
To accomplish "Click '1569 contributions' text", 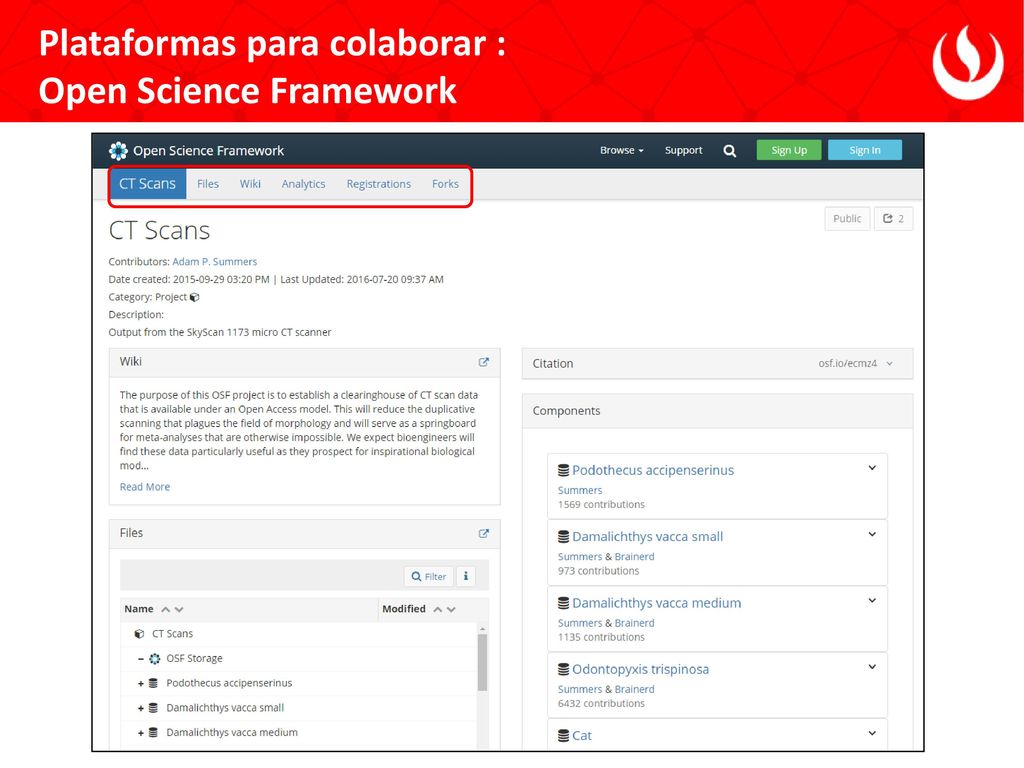I will (601, 505).
